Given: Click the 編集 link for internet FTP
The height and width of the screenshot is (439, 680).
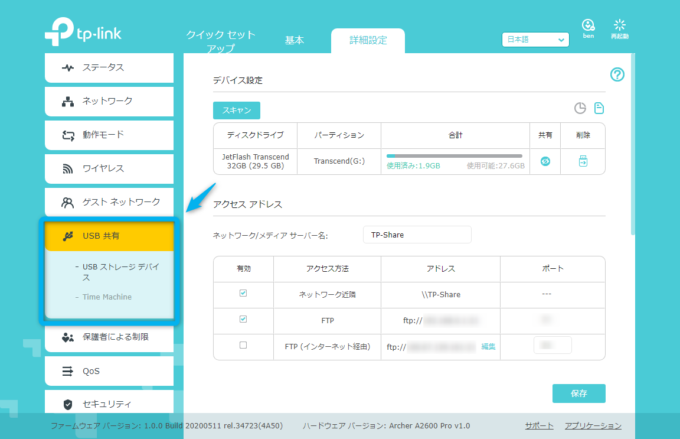Looking at the screenshot, I should (488, 347).
